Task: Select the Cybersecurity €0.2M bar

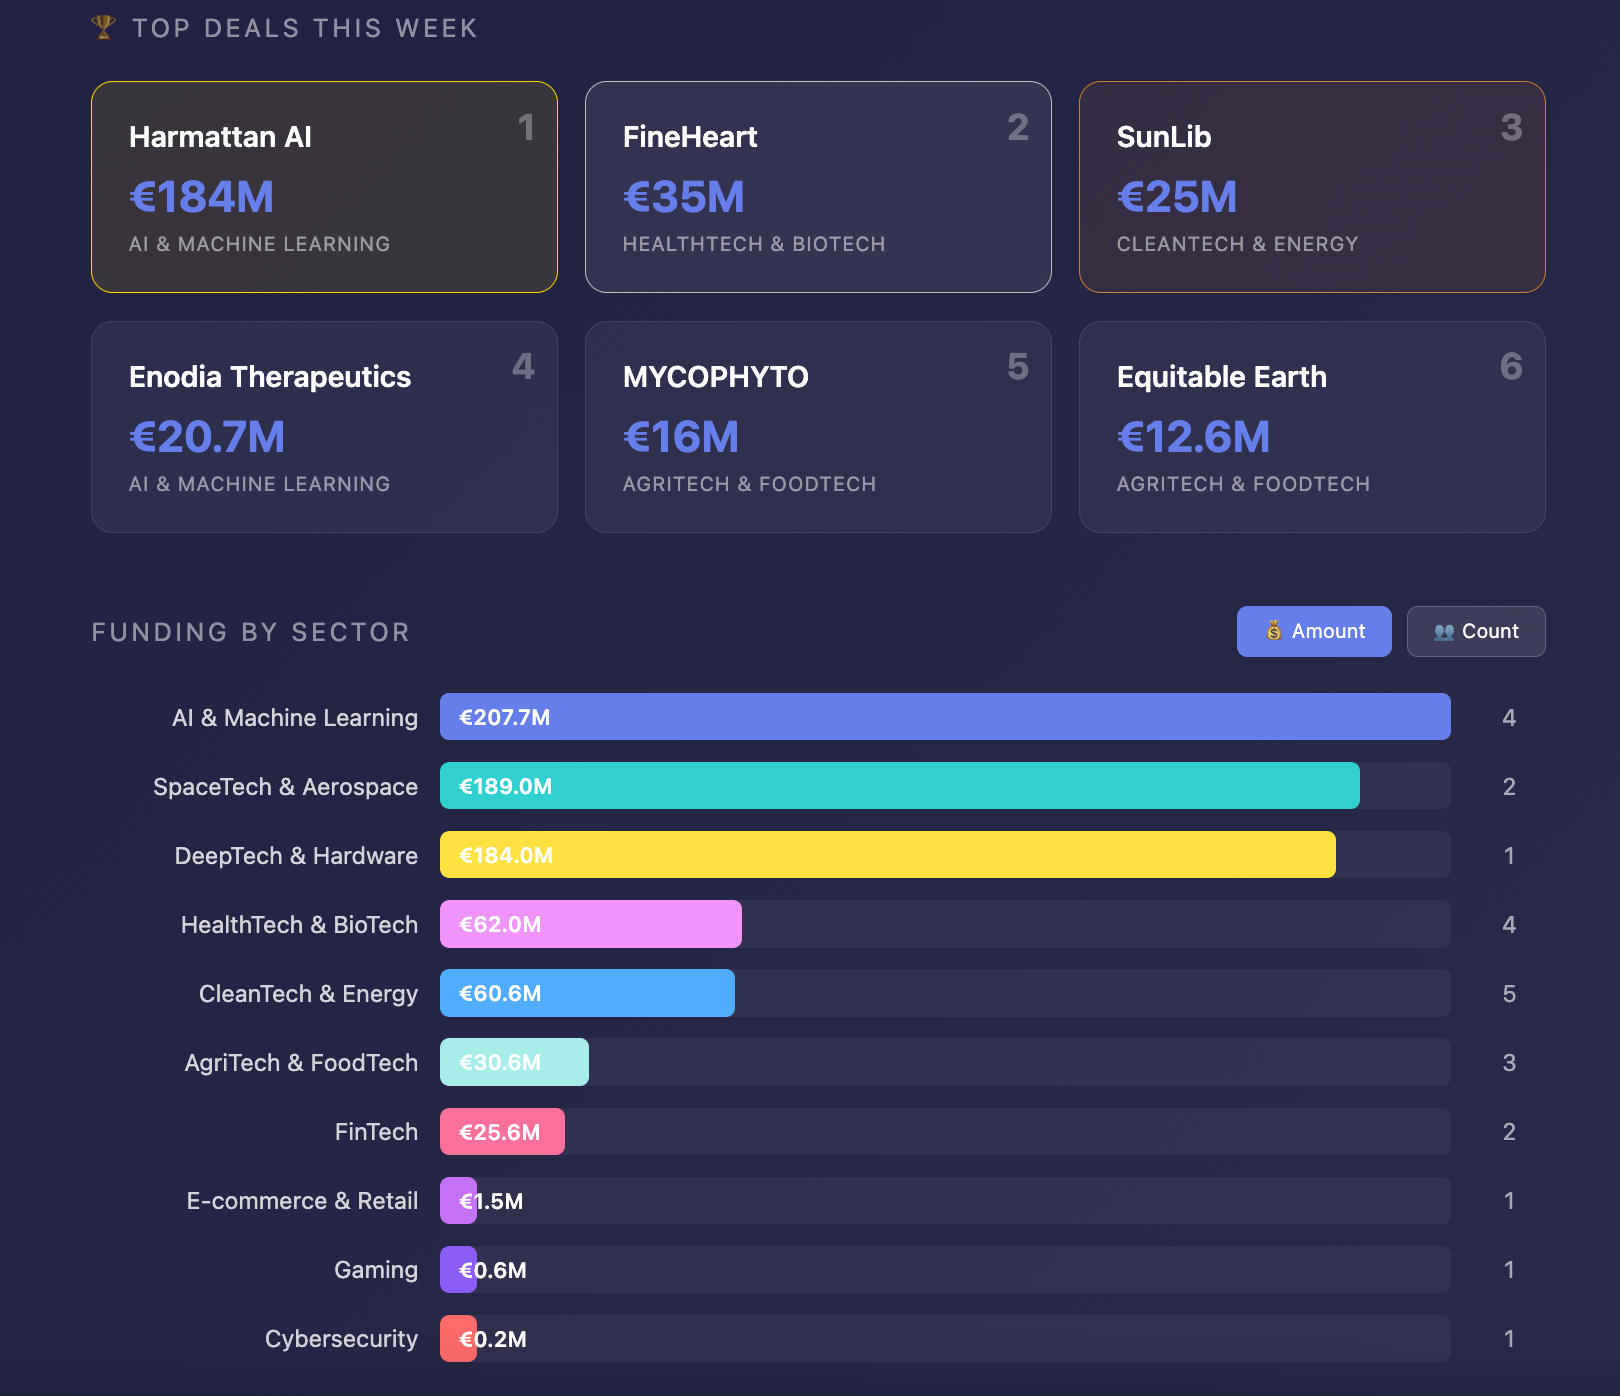Action: [458, 1339]
